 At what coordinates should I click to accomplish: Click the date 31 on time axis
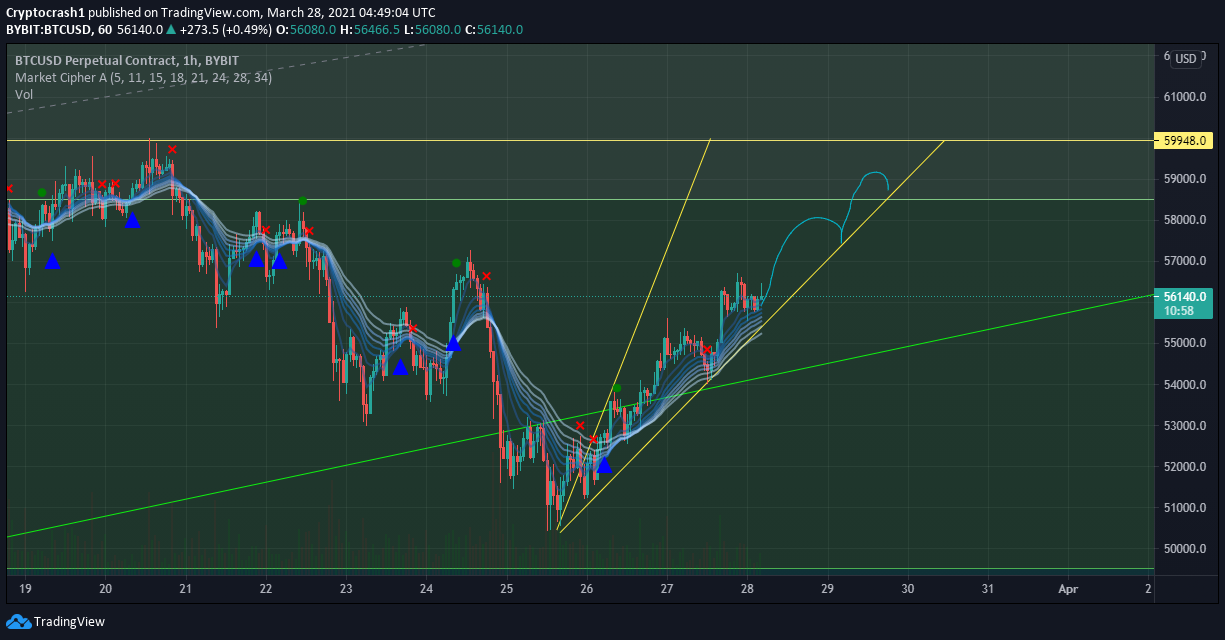988,589
